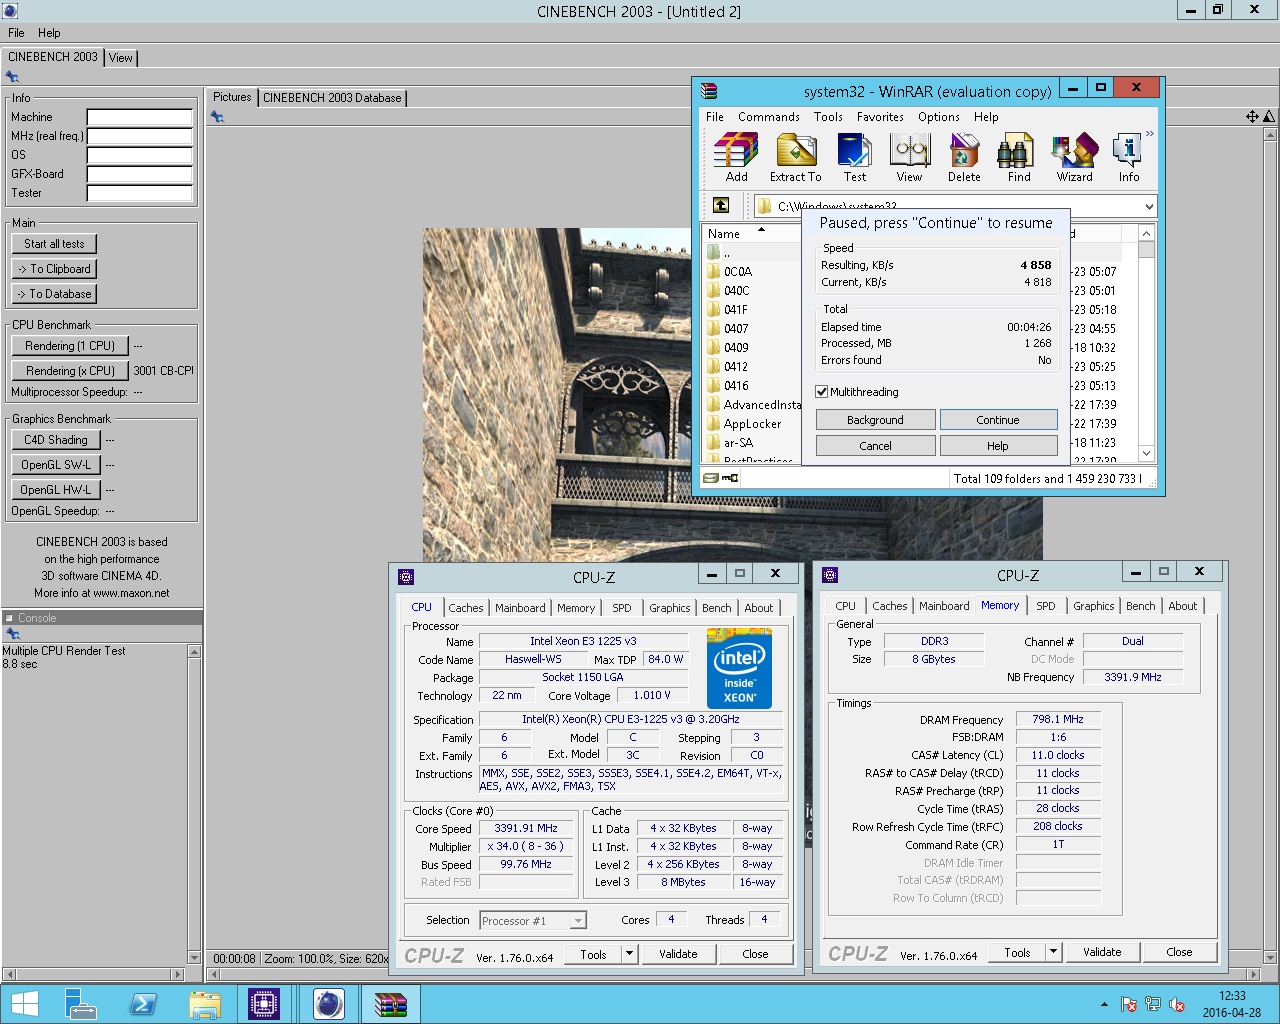Go up one folder level in WinRAR

pyautogui.click(x=721, y=205)
